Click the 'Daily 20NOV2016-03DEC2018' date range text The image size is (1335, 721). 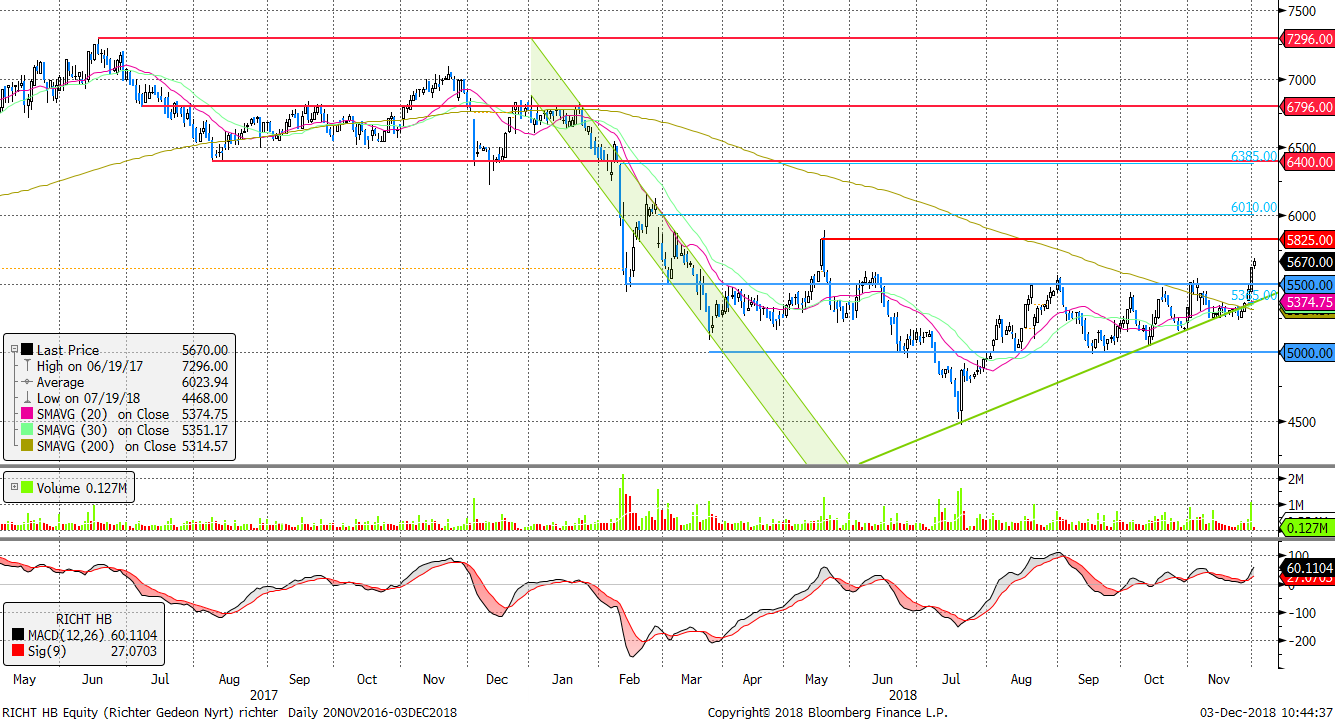tap(372, 712)
